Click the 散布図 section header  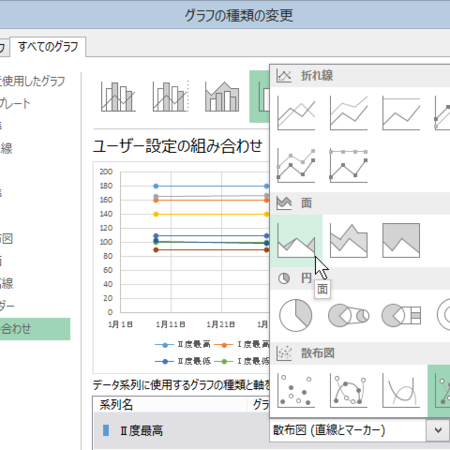360,353
